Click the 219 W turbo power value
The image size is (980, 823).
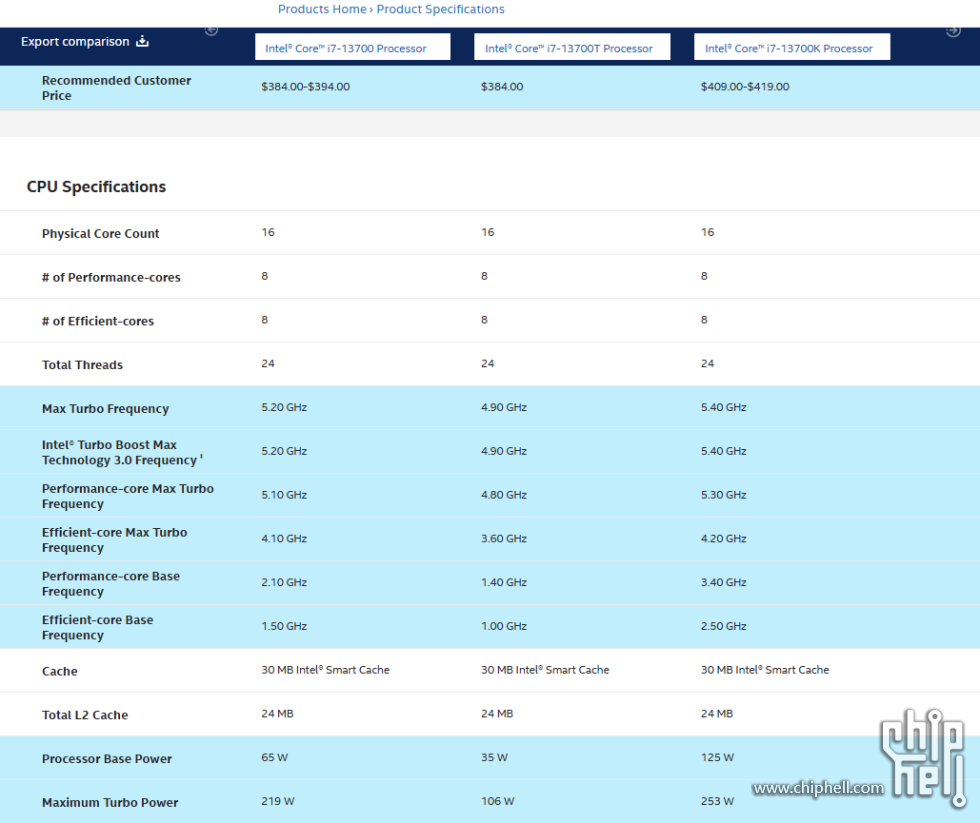pos(278,801)
